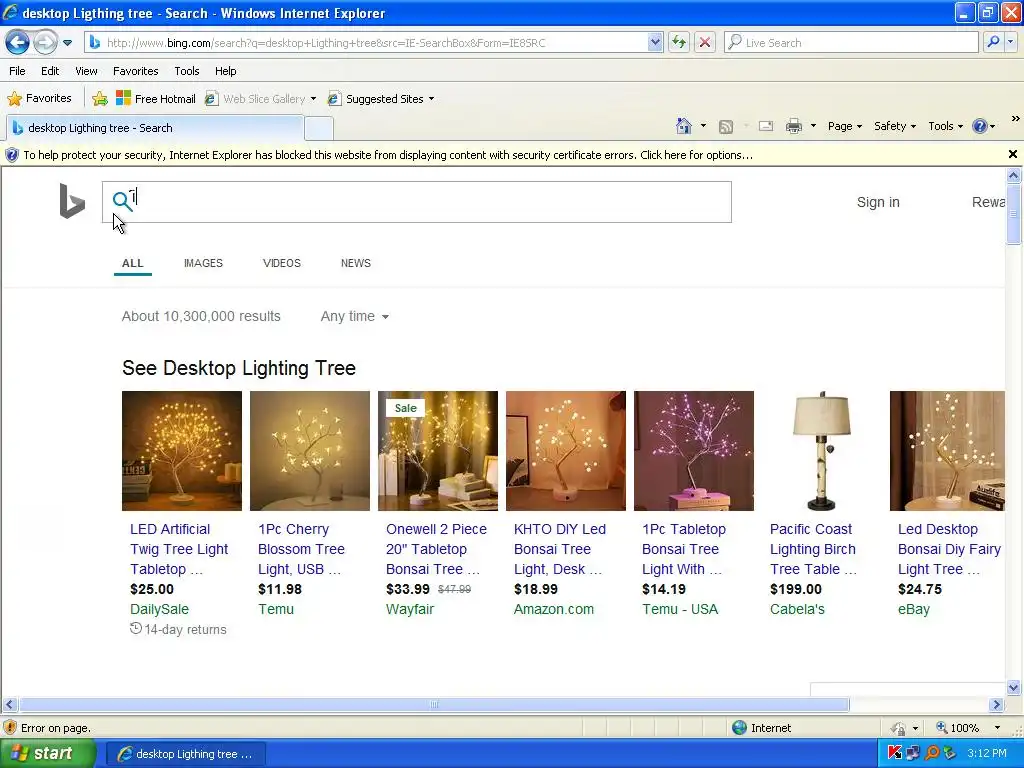Open the Edit menu

(50, 71)
